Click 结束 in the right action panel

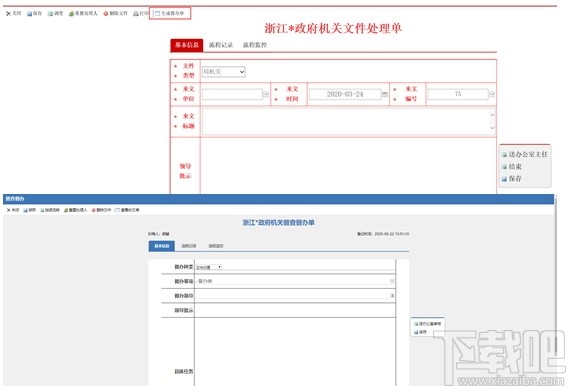(512, 167)
